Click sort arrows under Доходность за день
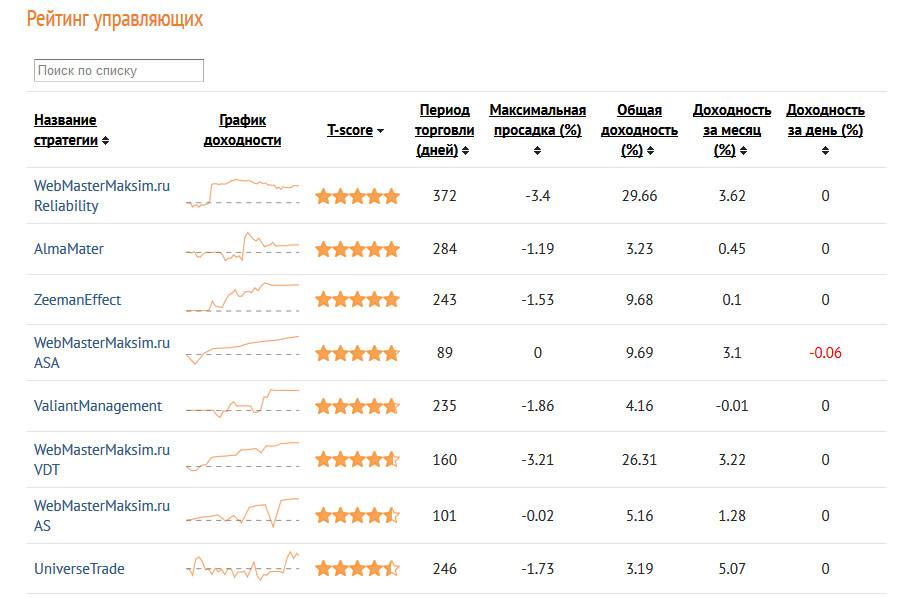This screenshot has height=598, width=910. (825, 151)
